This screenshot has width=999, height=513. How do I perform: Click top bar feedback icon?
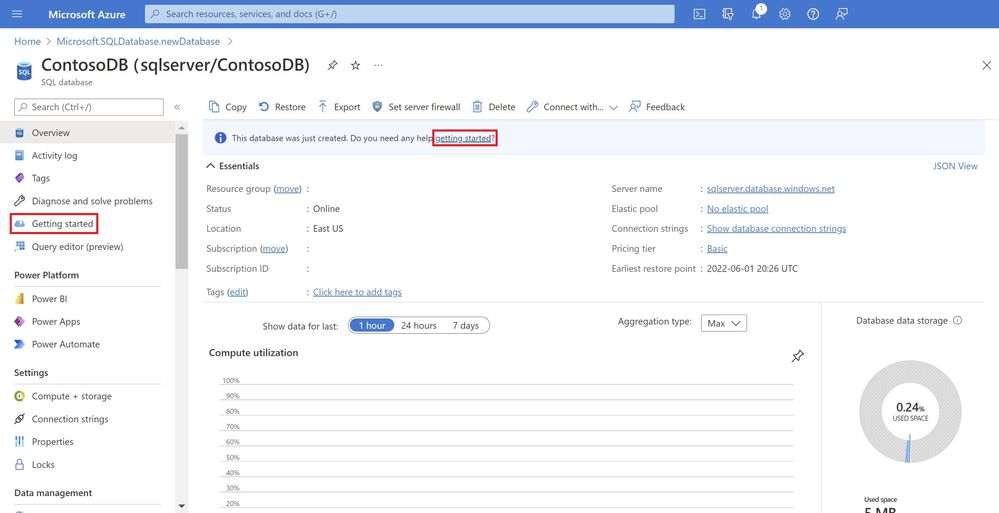842,14
